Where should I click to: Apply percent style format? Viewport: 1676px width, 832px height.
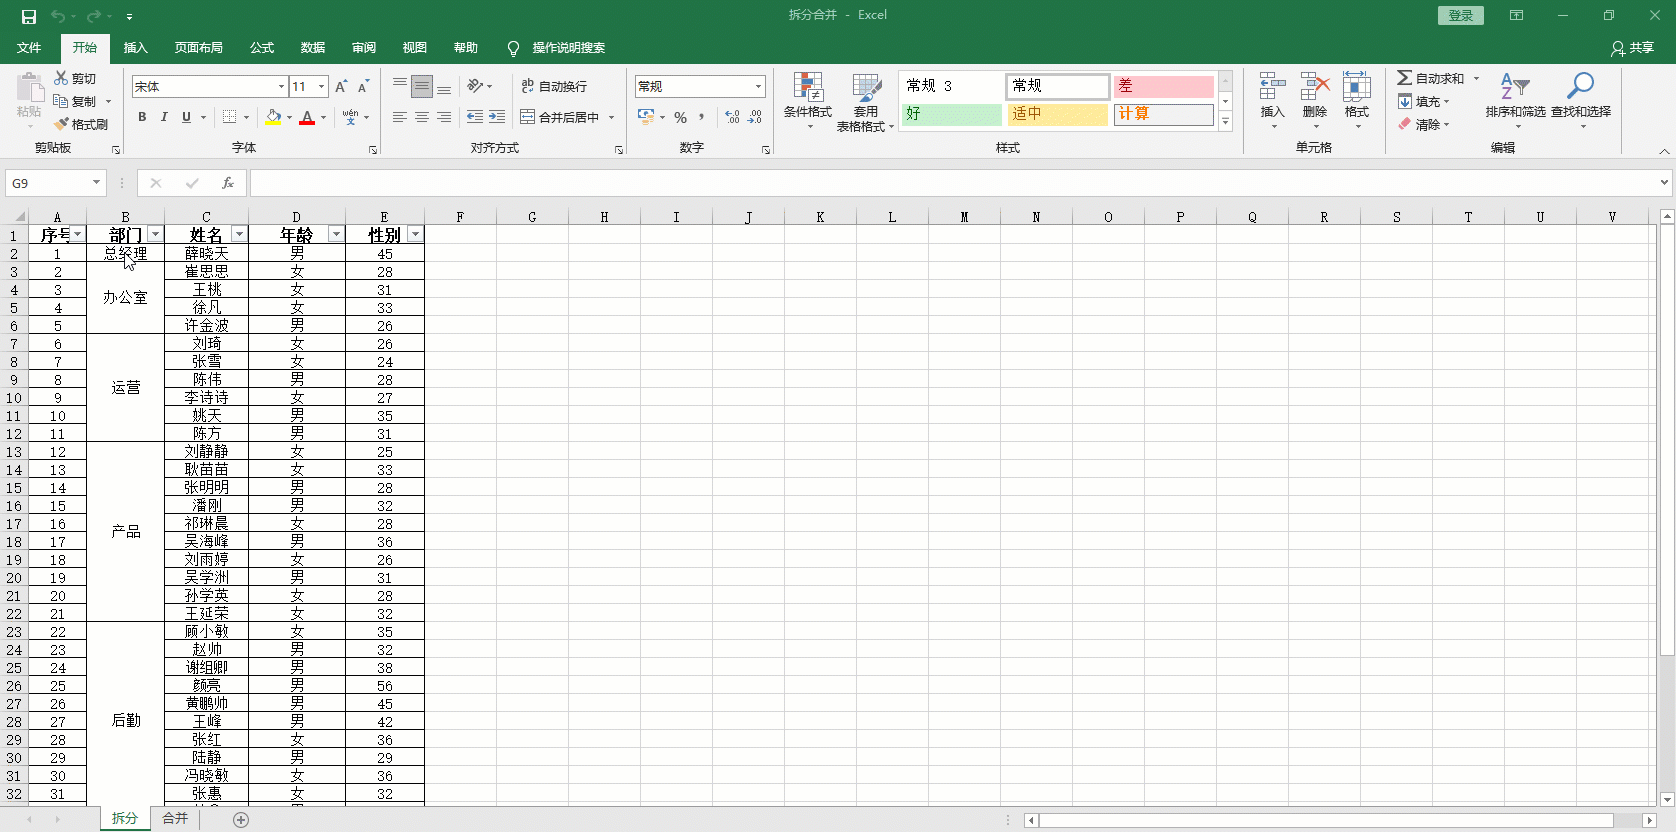point(681,117)
